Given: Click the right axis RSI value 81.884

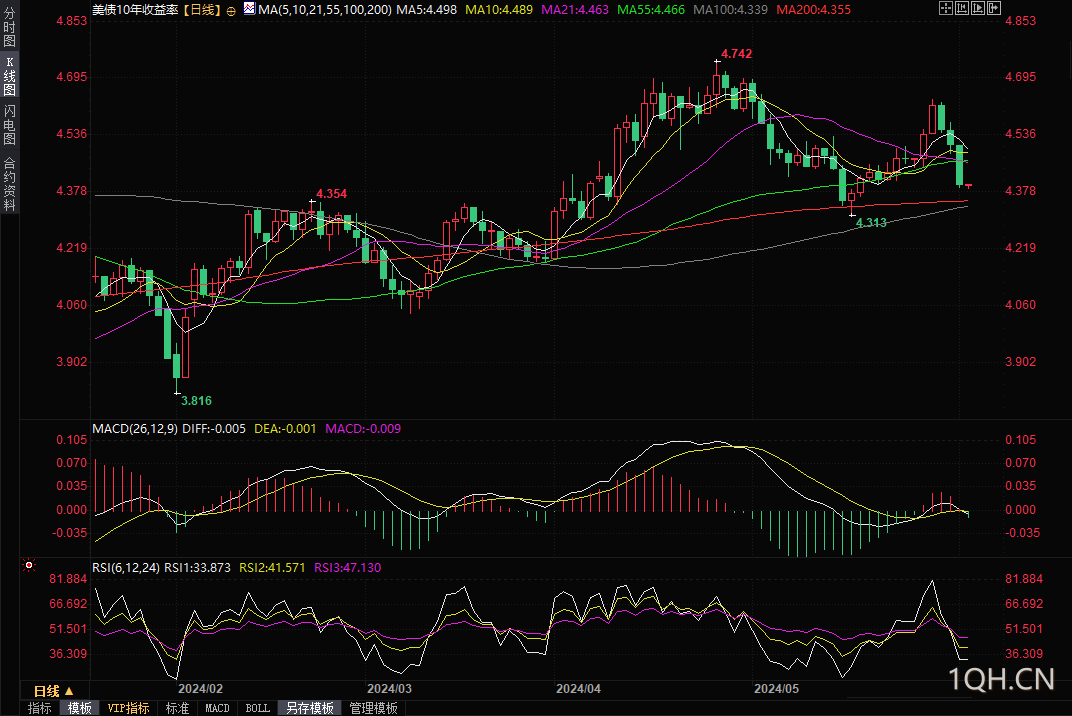Looking at the screenshot, I should tap(1023, 579).
